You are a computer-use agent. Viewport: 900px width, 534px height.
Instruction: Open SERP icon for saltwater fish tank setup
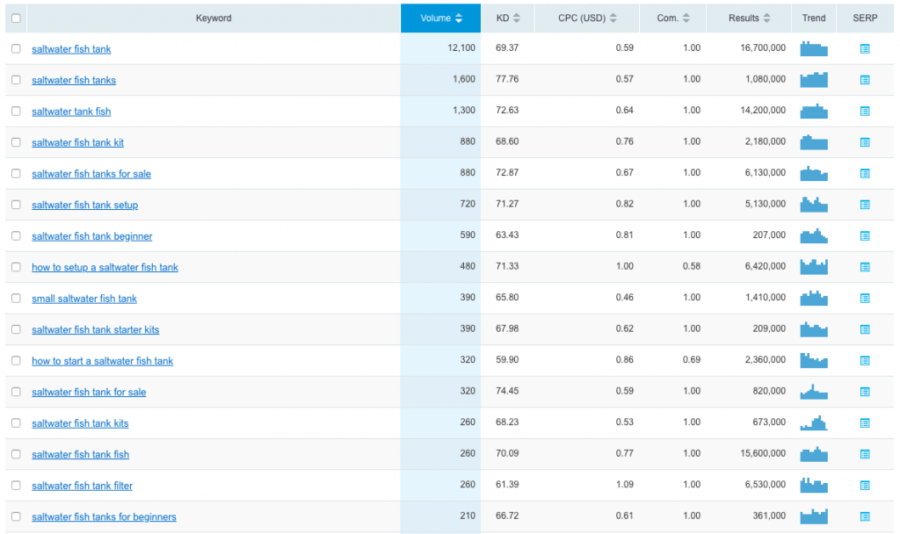click(864, 204)
